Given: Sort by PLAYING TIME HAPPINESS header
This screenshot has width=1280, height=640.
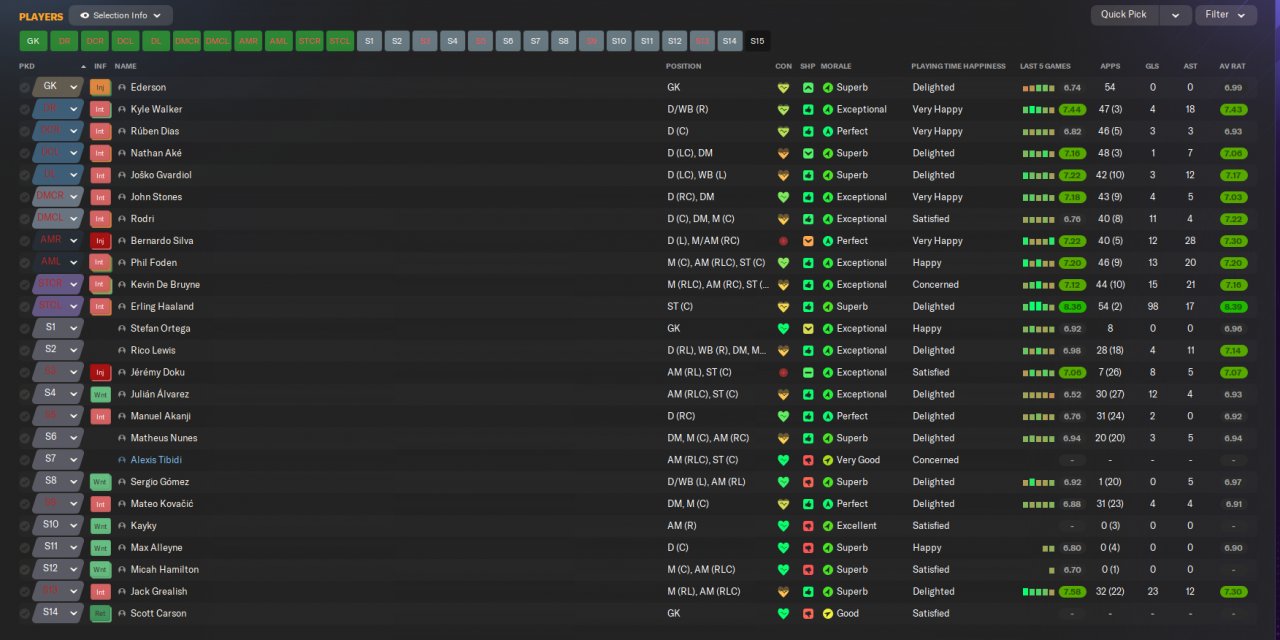Looking at the screenshot, I should point(958,66).
